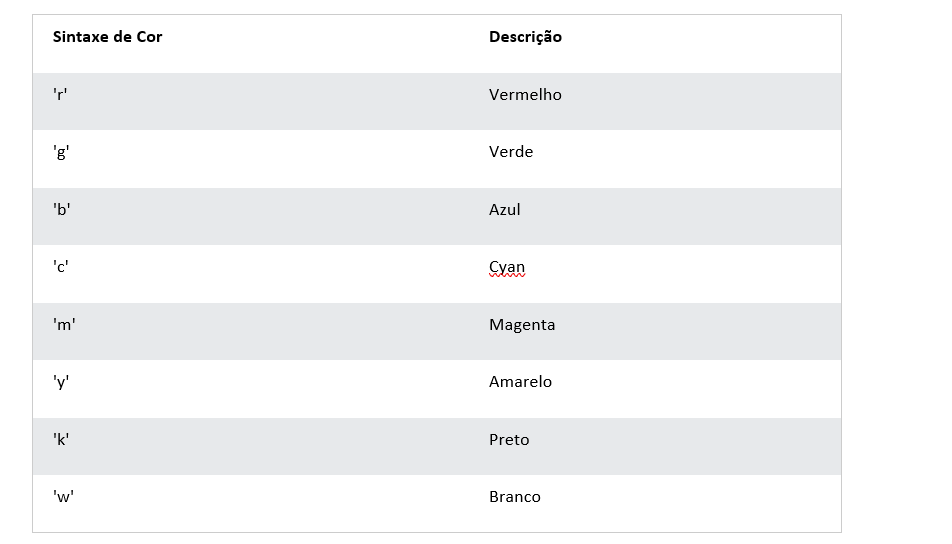This screenshot has height=544, width=952.
Task: Select the 'm' color syntax cell
Action: click(x=64, y=325)
